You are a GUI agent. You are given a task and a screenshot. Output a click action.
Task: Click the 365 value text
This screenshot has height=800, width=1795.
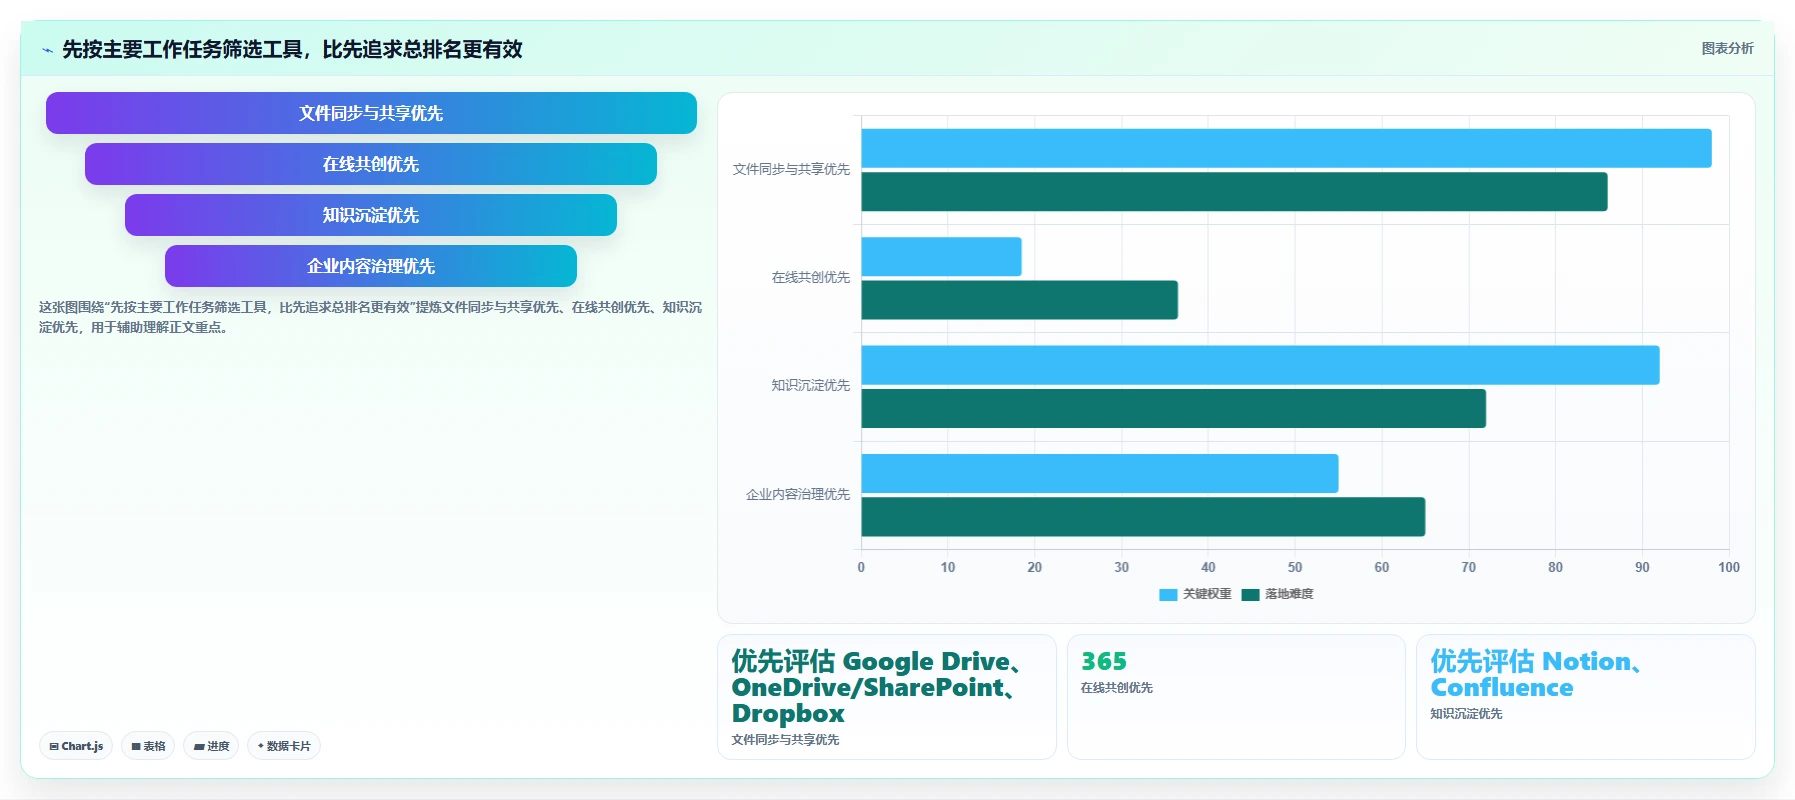coord(1103,662)
